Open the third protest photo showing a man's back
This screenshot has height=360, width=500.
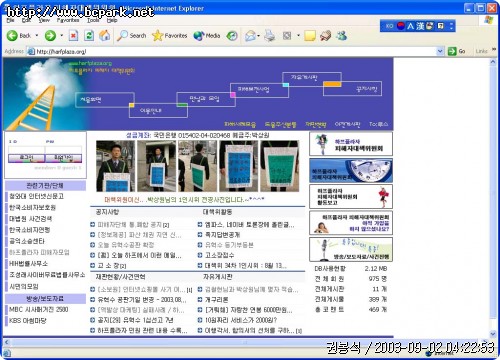[197, 166]
